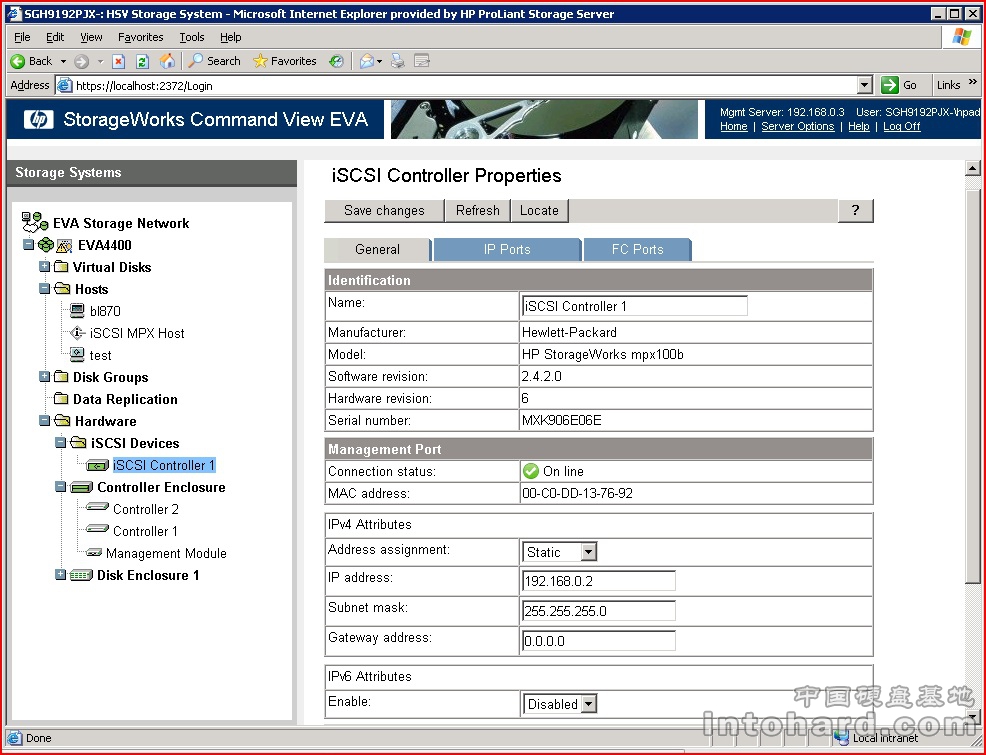The height and width of the screenshot is (755, 986).
Task: Click the IP address input field
Action: [x=599, y=581]
